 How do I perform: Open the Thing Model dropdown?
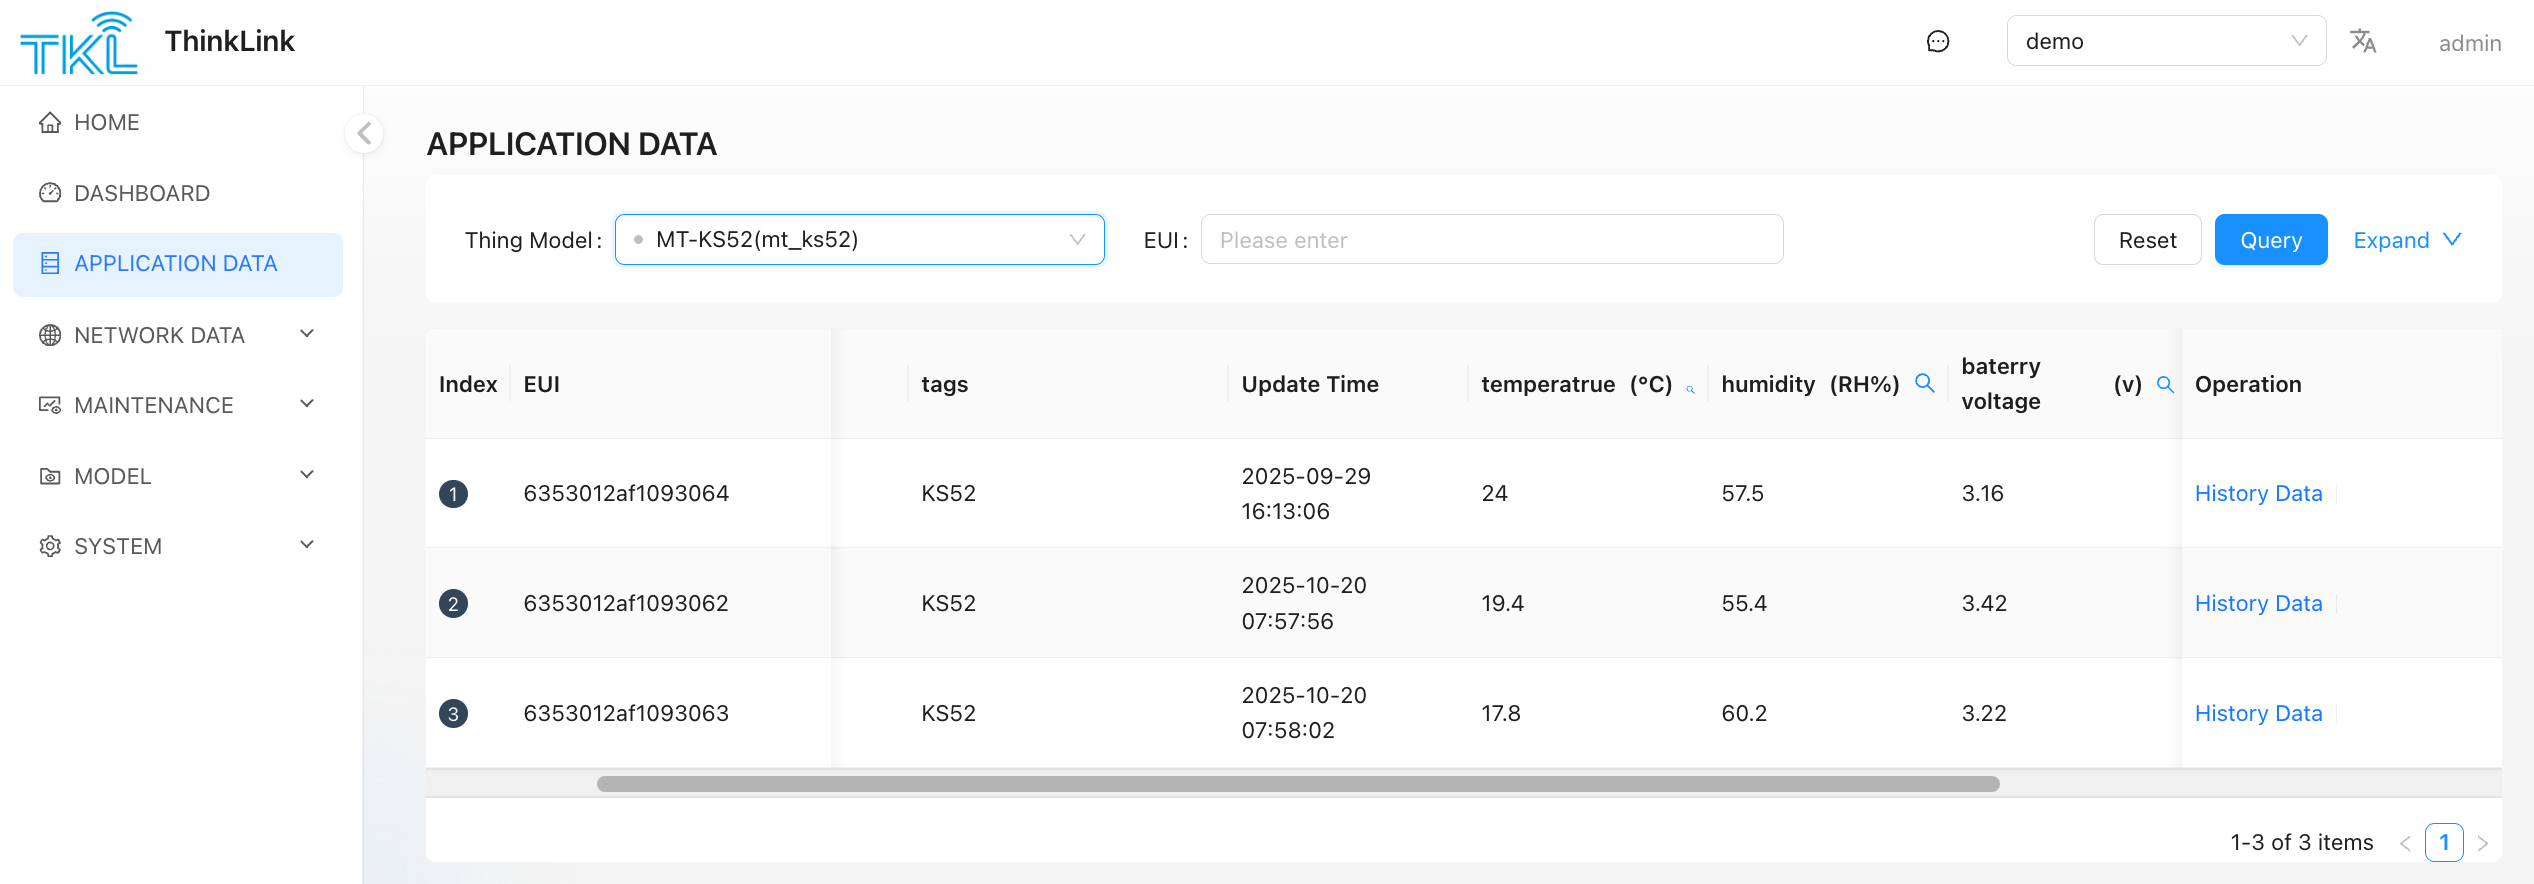[859, 240]
